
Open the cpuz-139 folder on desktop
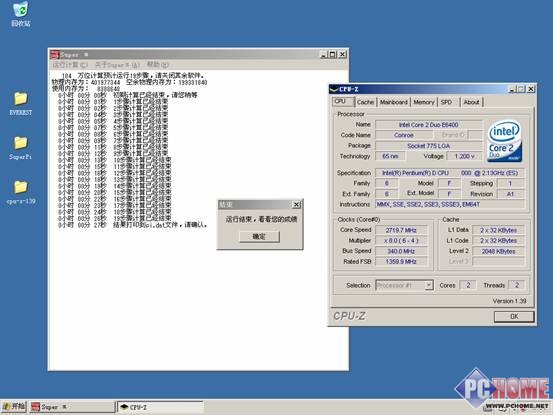coord(20,192)
